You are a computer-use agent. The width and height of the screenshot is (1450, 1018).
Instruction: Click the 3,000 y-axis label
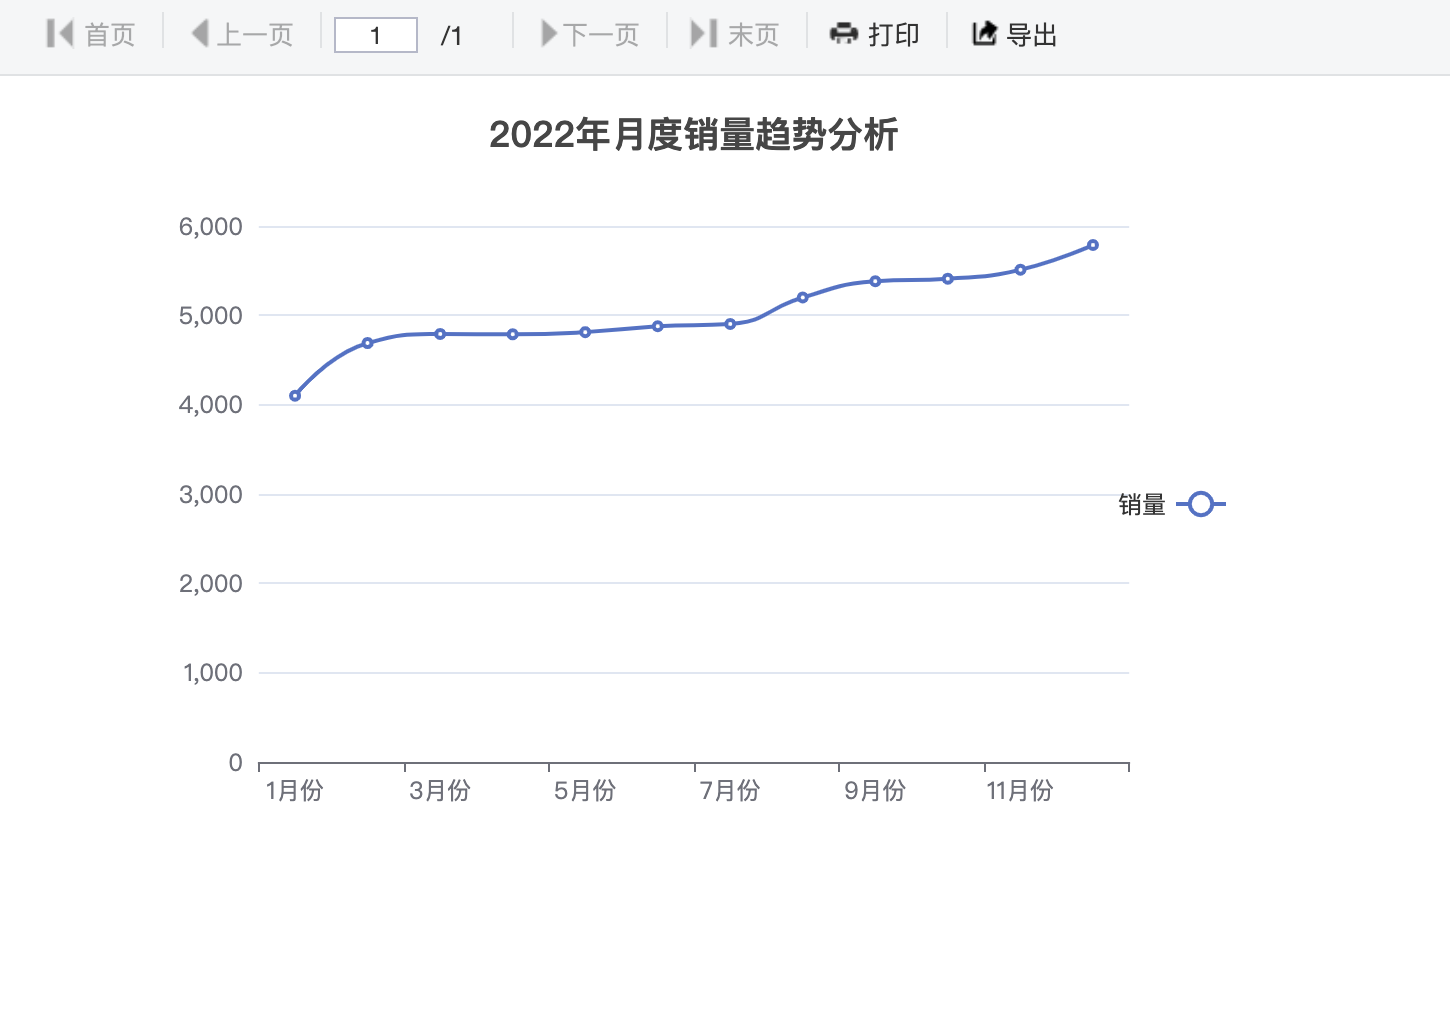point(211,495)
